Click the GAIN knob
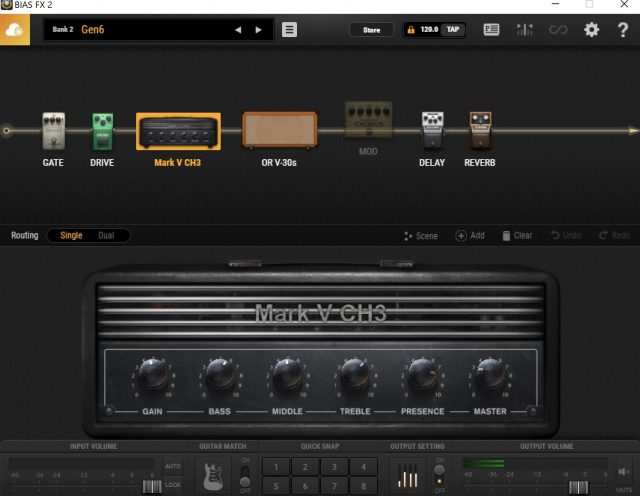Screen dimensions: 640x496 [153, 376]
